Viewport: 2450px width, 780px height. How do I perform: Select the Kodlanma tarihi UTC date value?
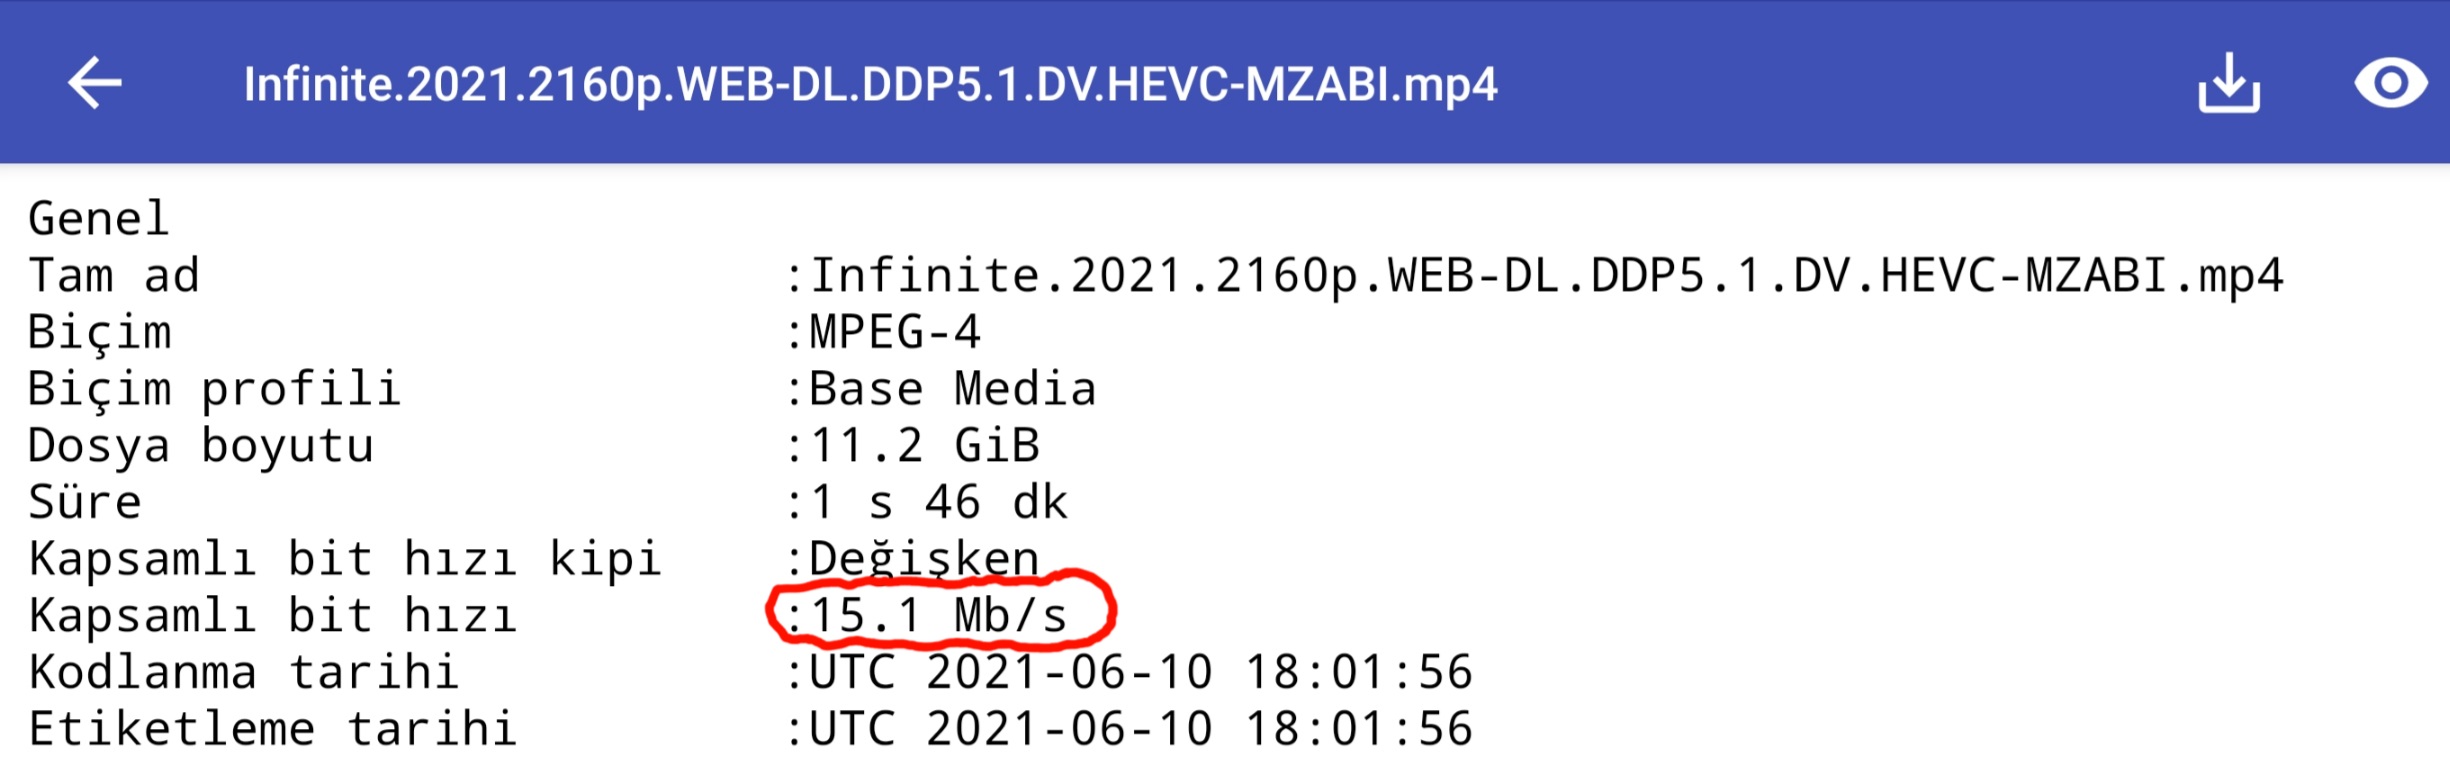click(1141, 673)
